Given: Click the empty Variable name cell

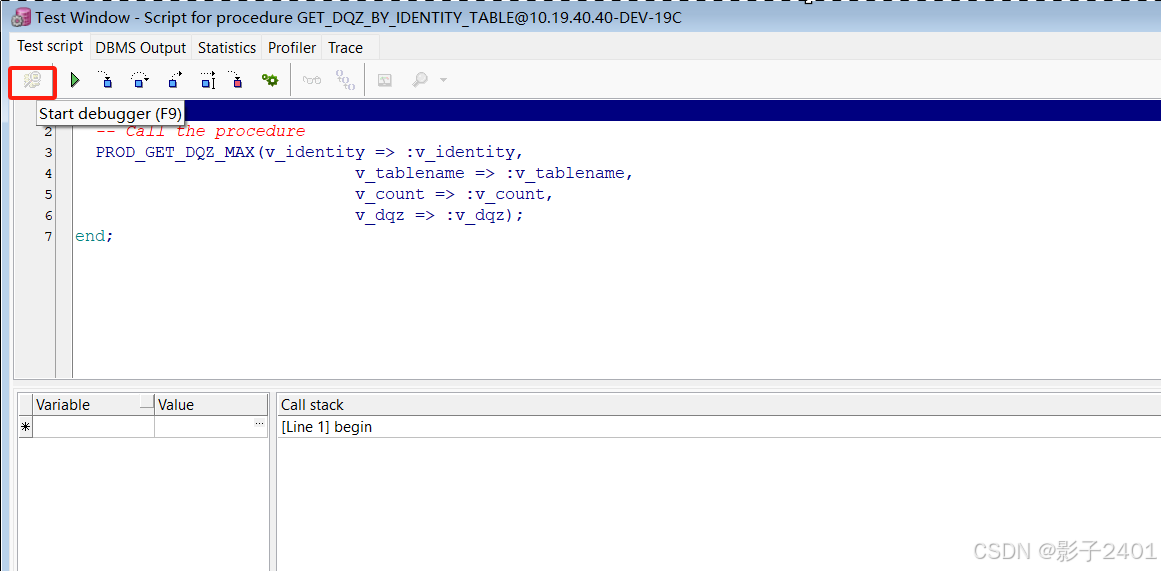Looking at the screenshot, I should coord(94,427).
